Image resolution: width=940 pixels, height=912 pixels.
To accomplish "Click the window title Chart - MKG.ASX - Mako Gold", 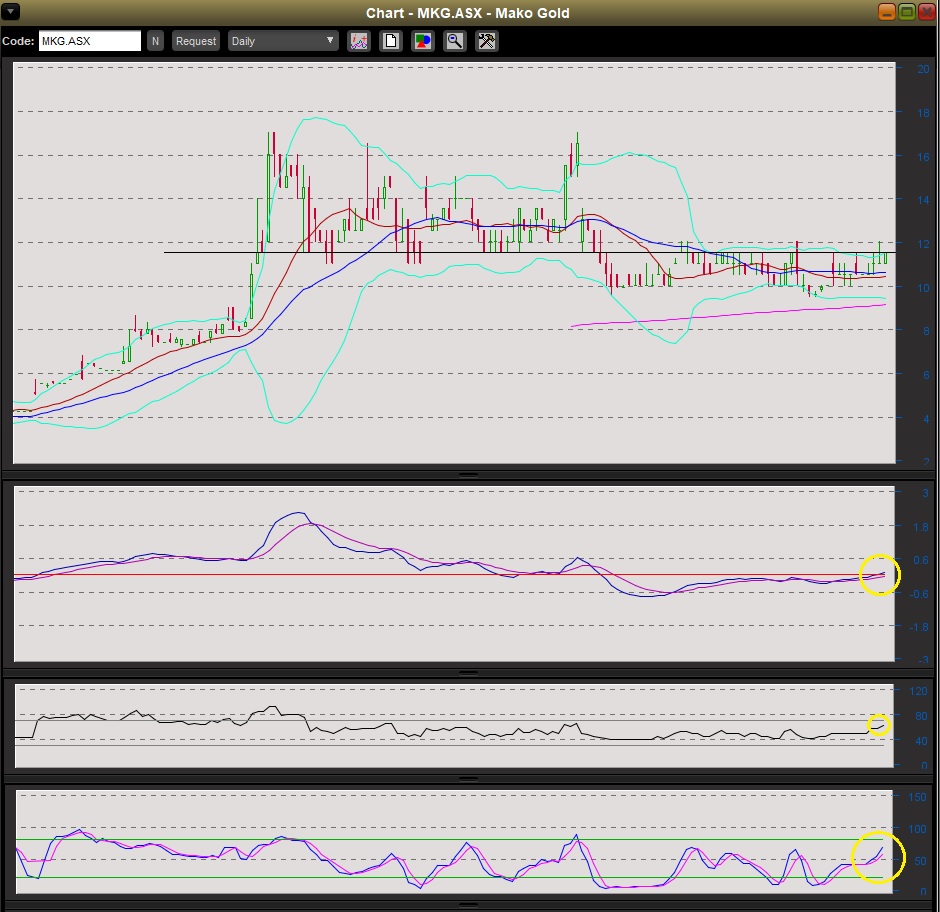I will [x=468, y=13].
